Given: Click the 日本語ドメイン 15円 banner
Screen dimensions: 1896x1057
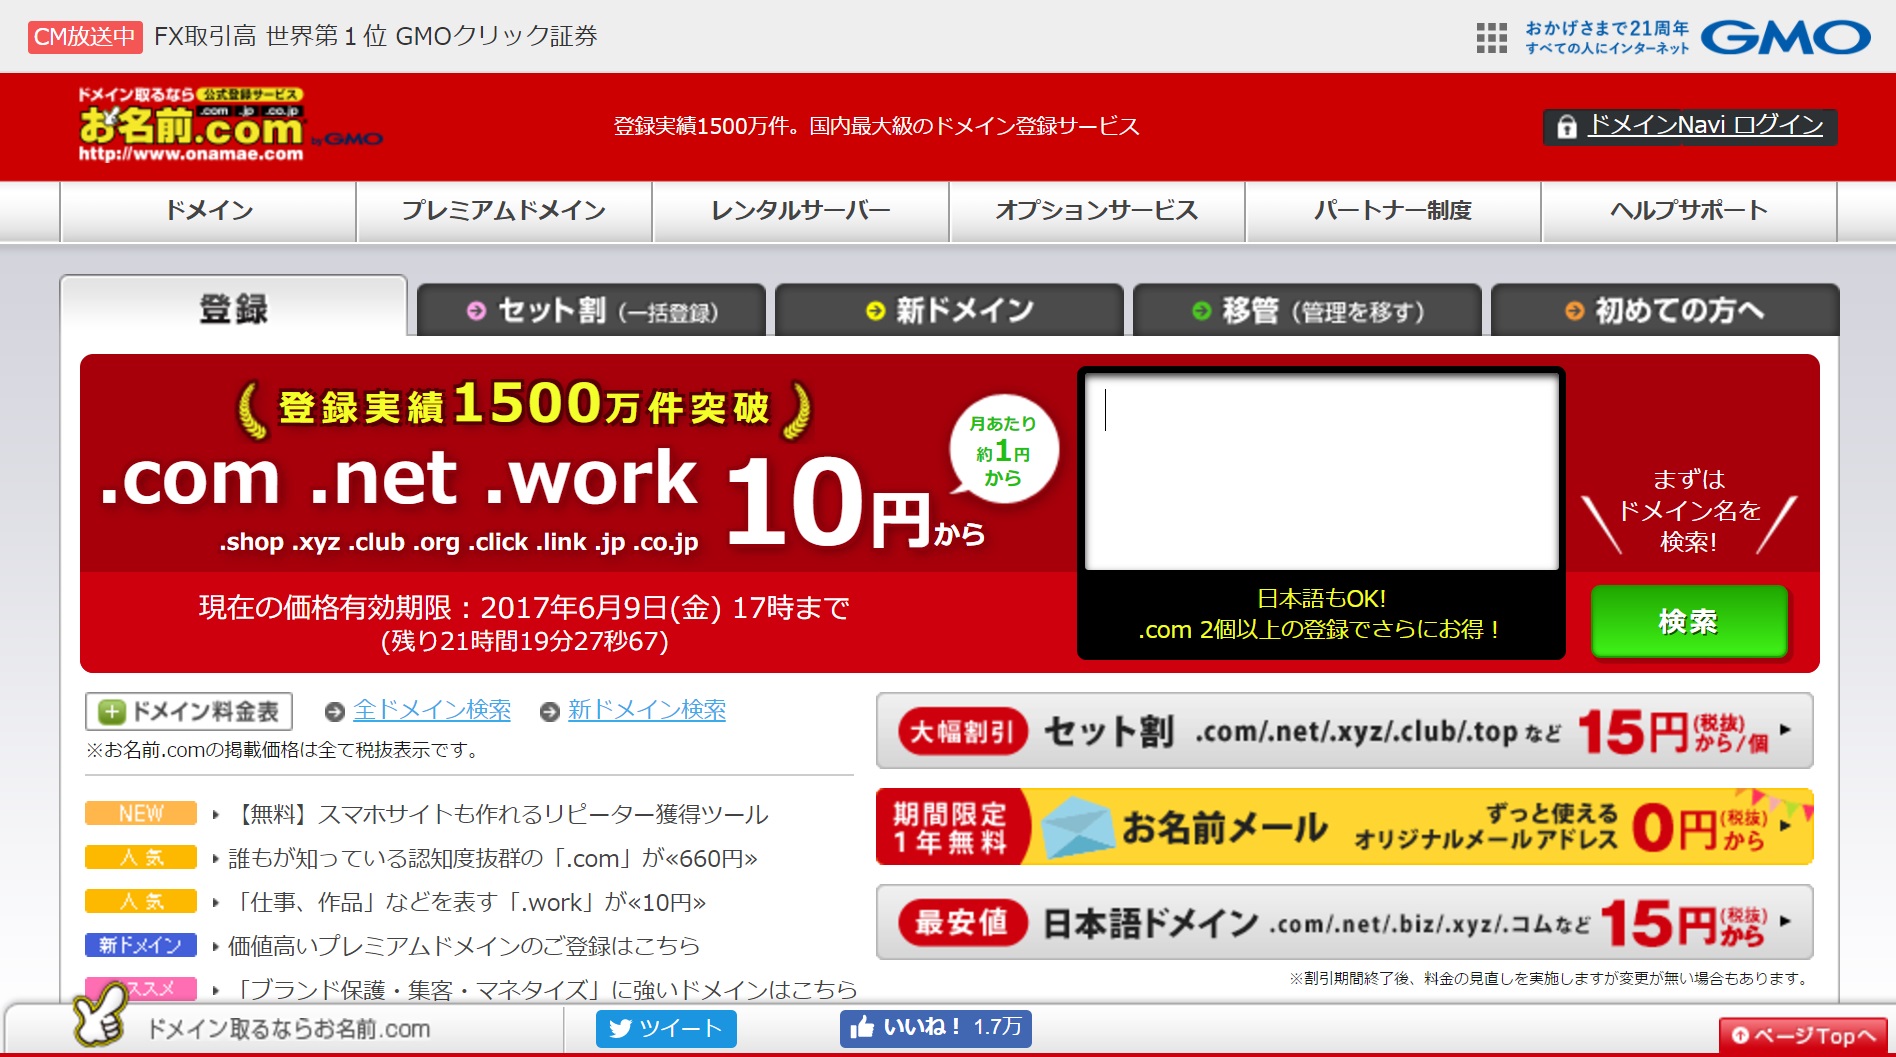Looking at the screenshot, I should (1344, 922).
